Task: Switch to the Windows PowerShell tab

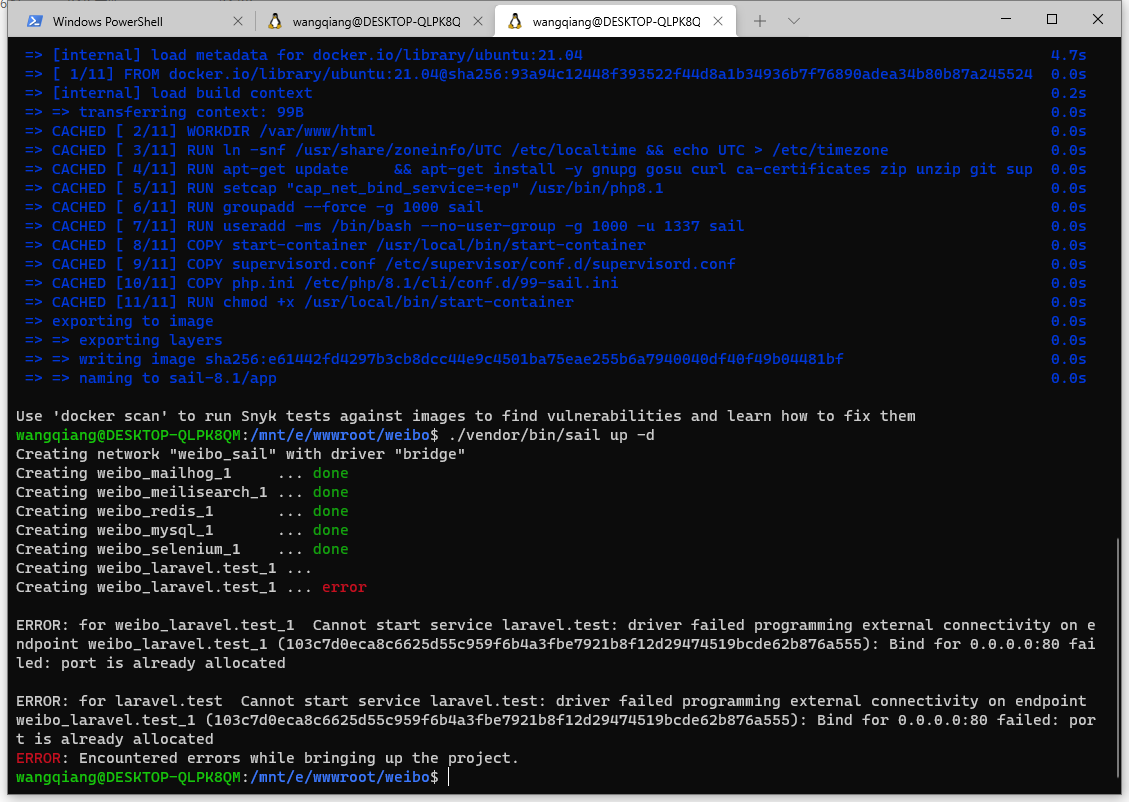Action: (120, 21)
